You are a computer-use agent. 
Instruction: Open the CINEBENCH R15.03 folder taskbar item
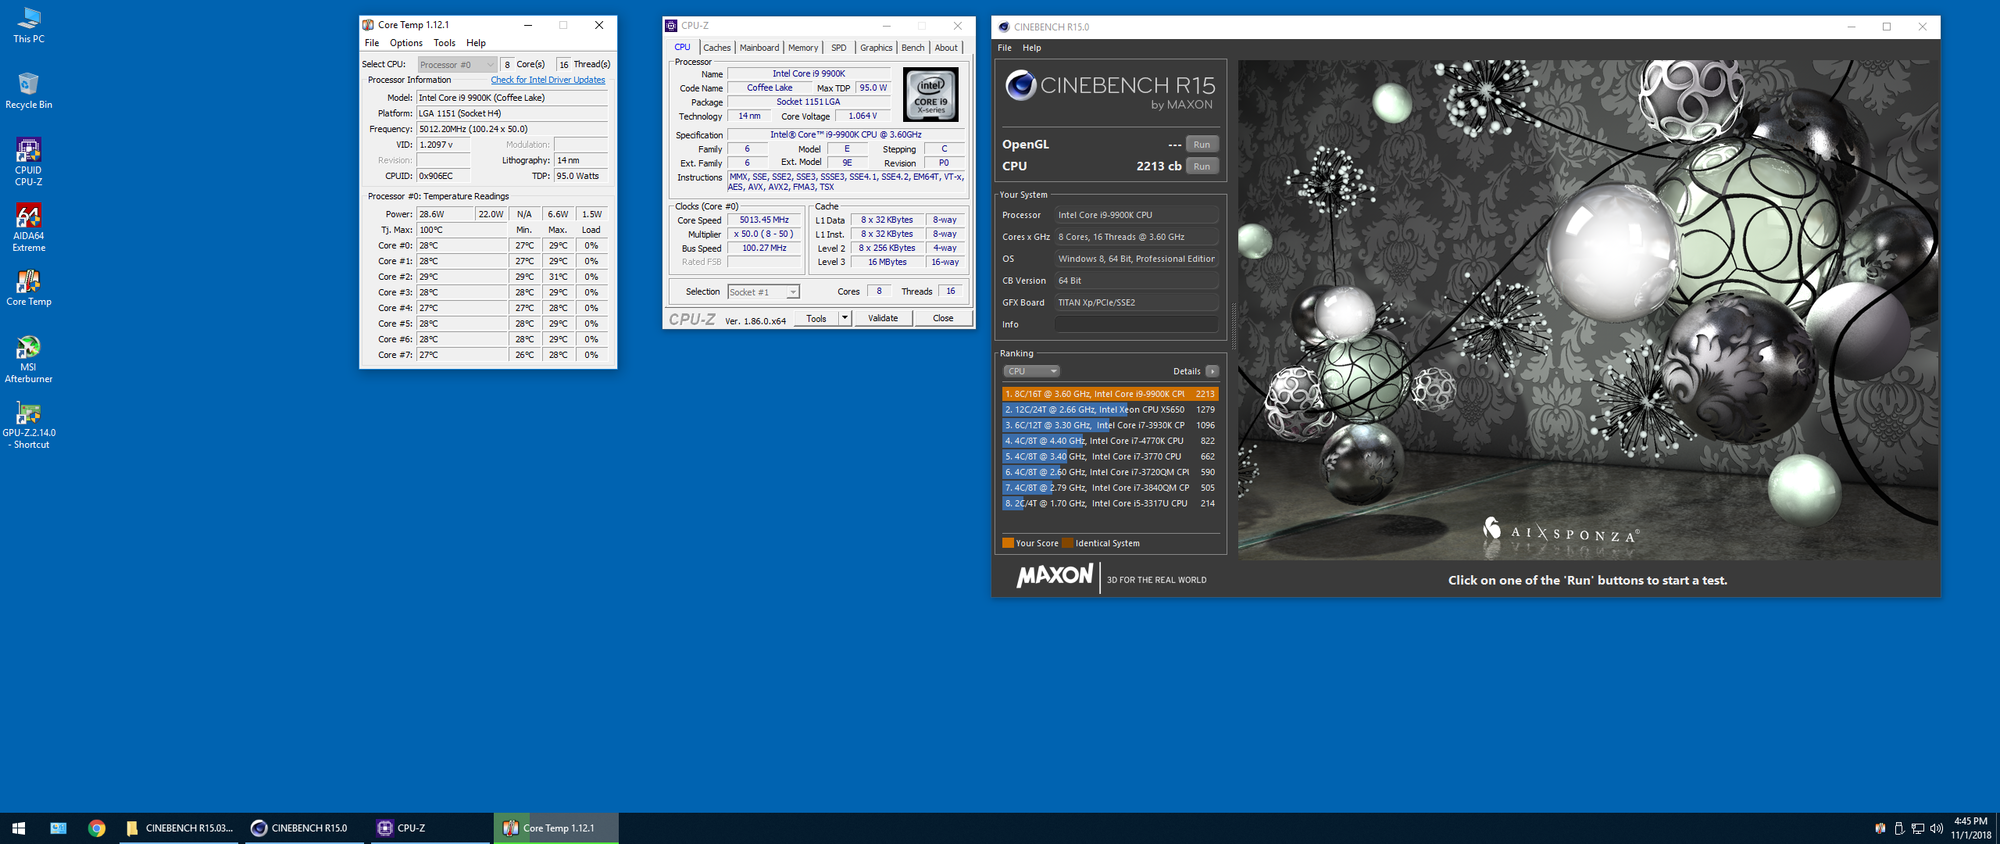coord(180,828)
